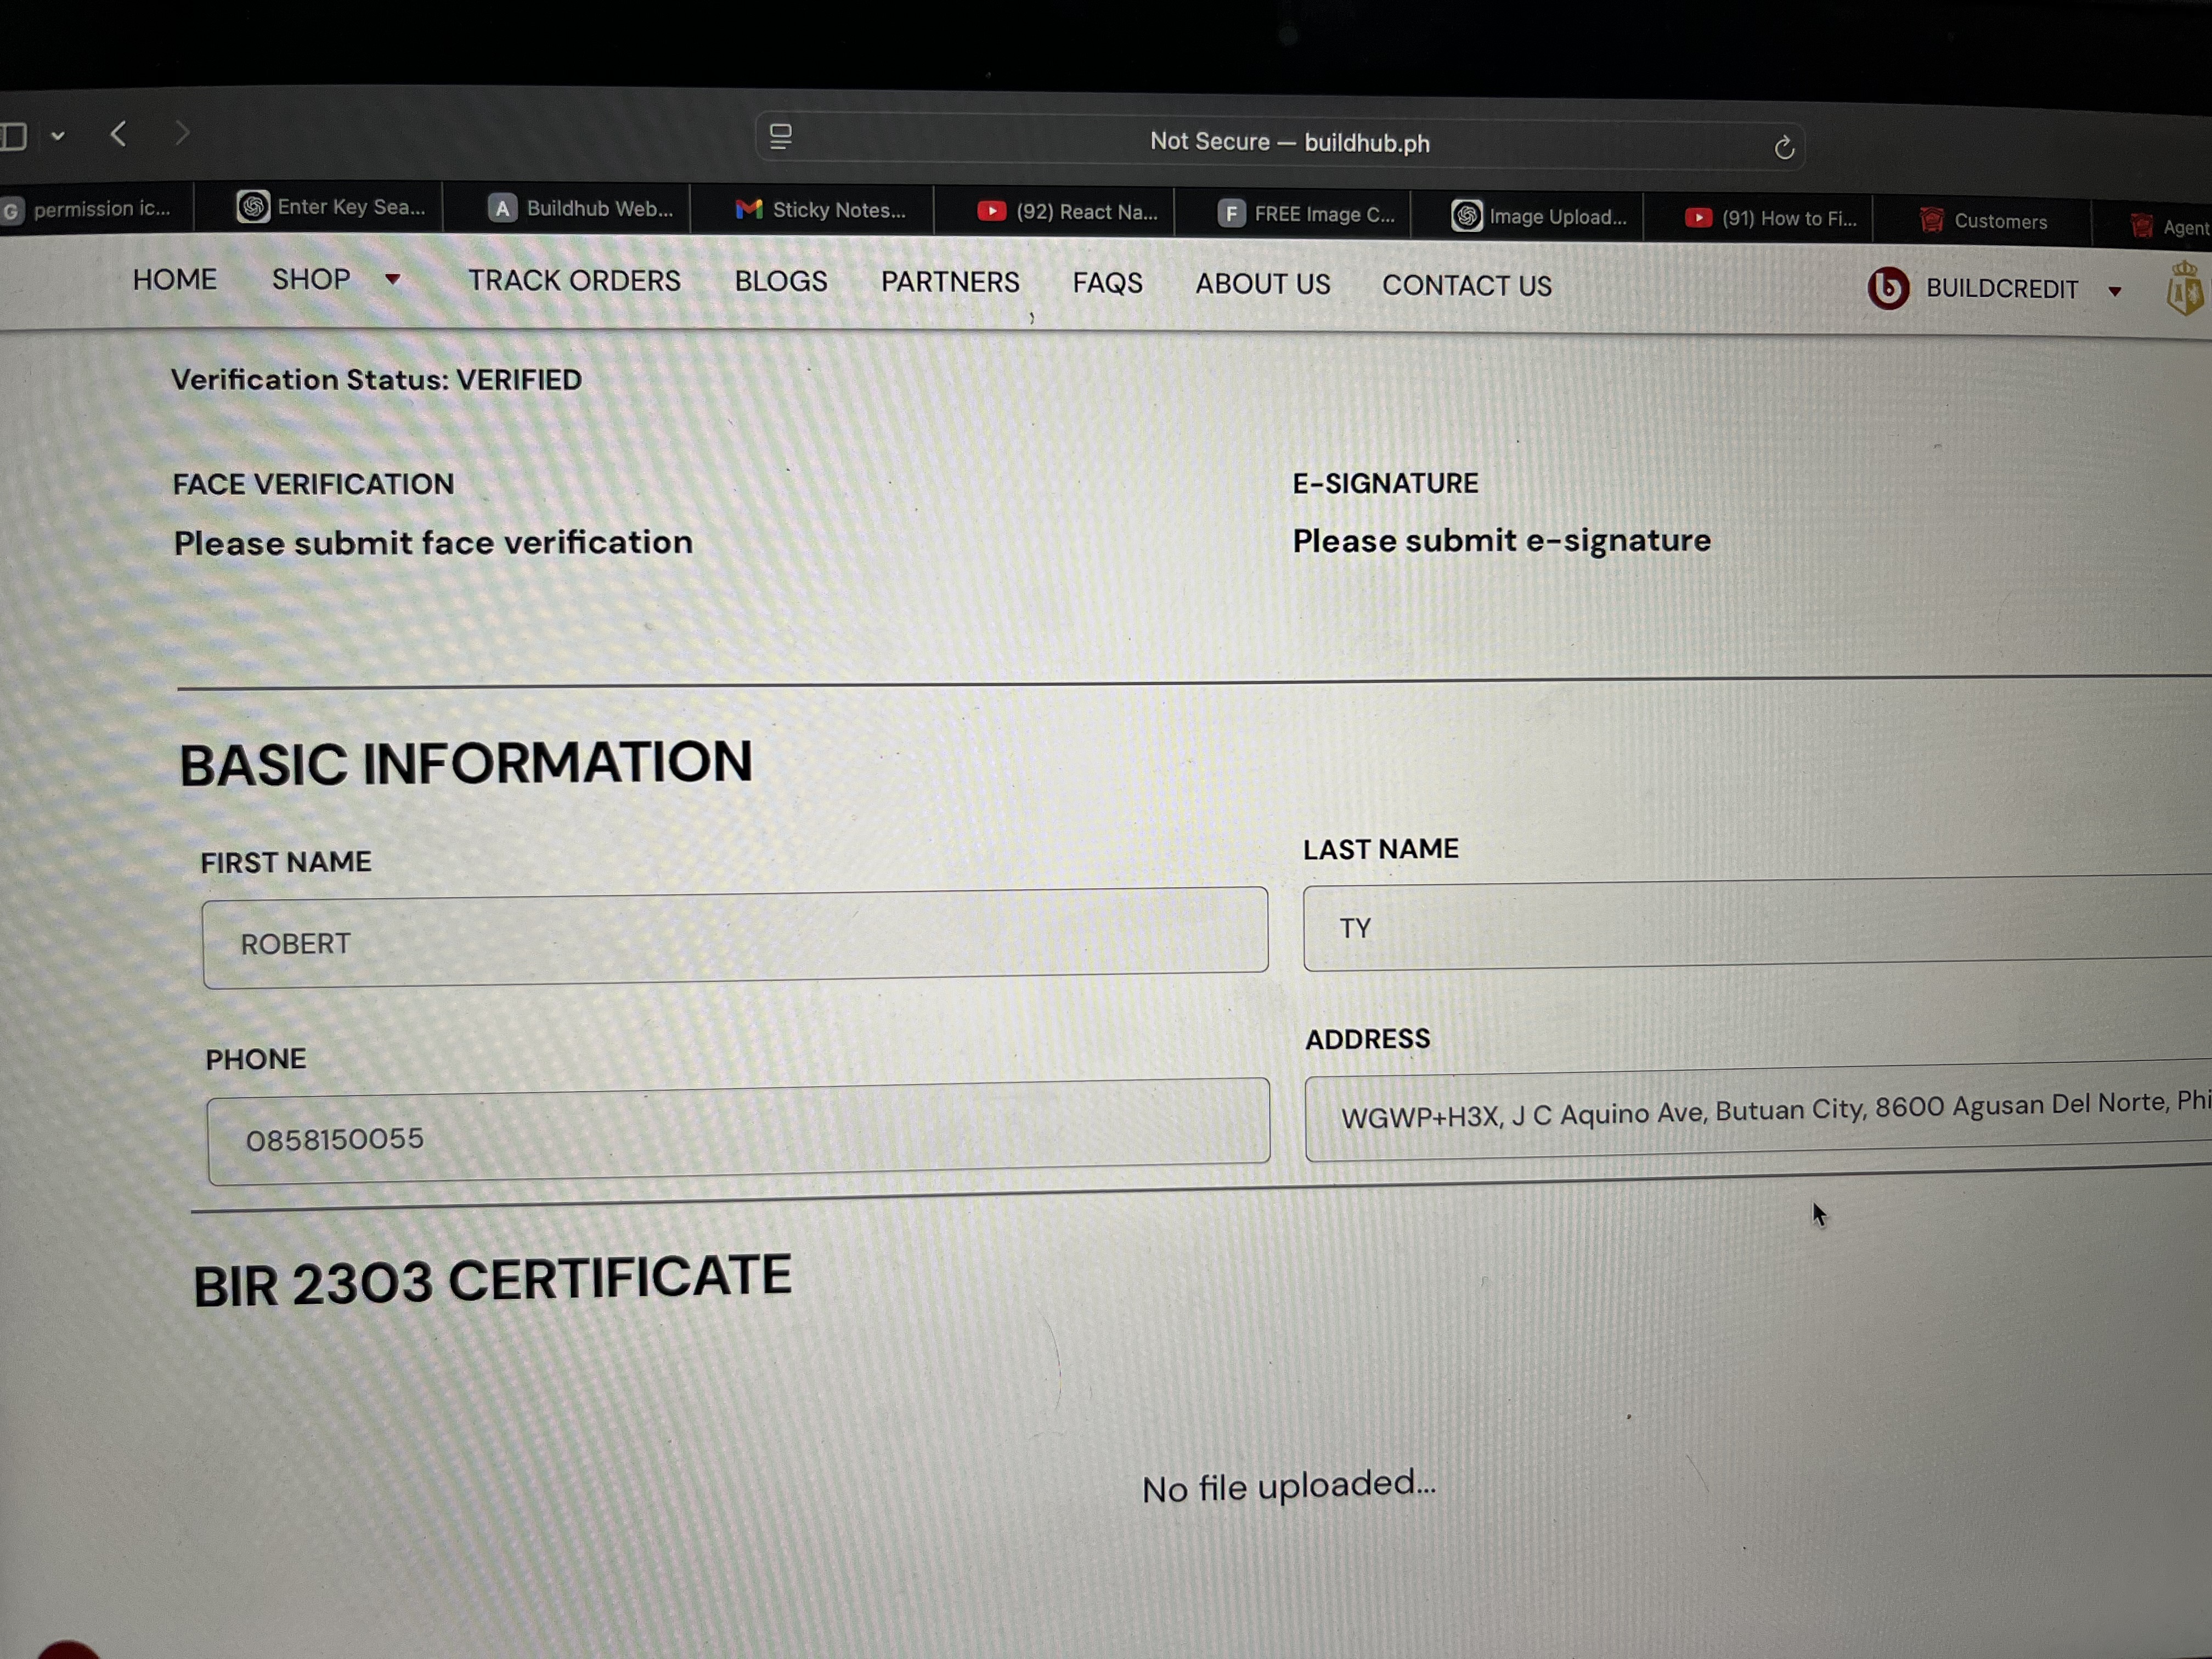Open the sidebar options chevron
The width and height of the screenshot is (2212, 1659).
[58, 135]
